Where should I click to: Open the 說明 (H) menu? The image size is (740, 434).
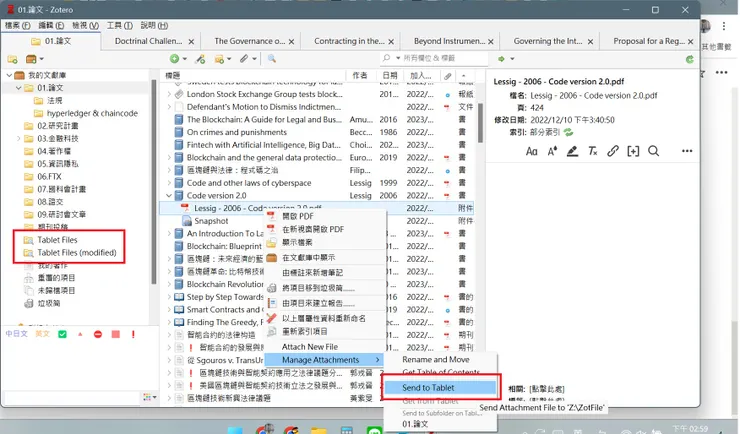click(154, 25)
